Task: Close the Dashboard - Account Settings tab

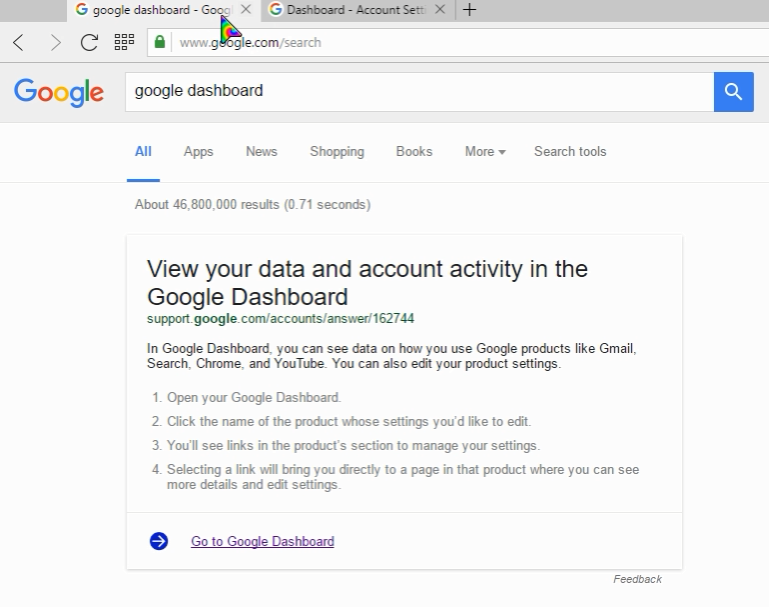Action: point(440,9)
